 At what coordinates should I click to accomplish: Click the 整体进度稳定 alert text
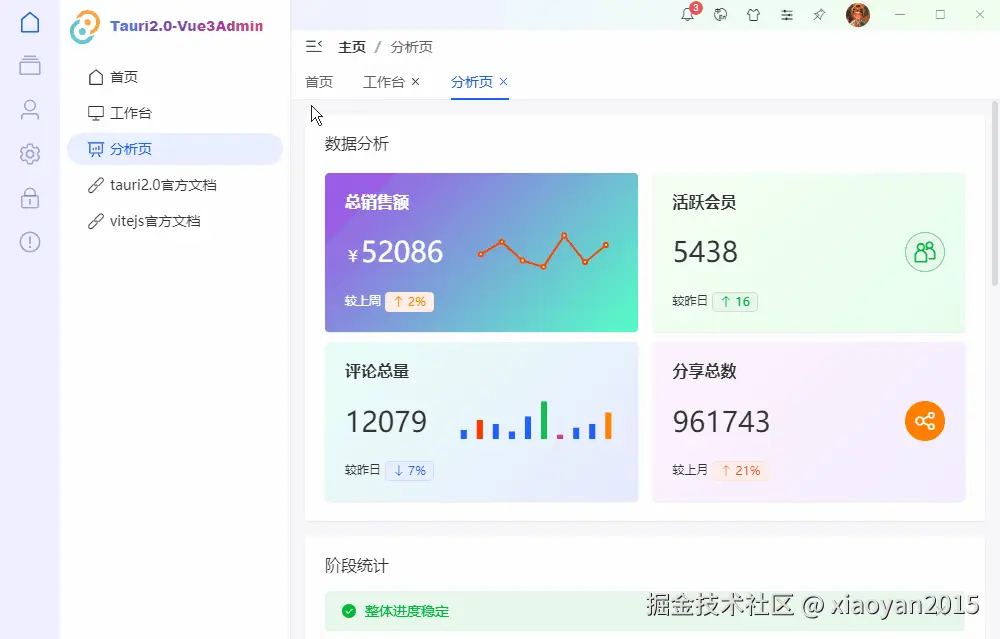click(x=407, y=612)
